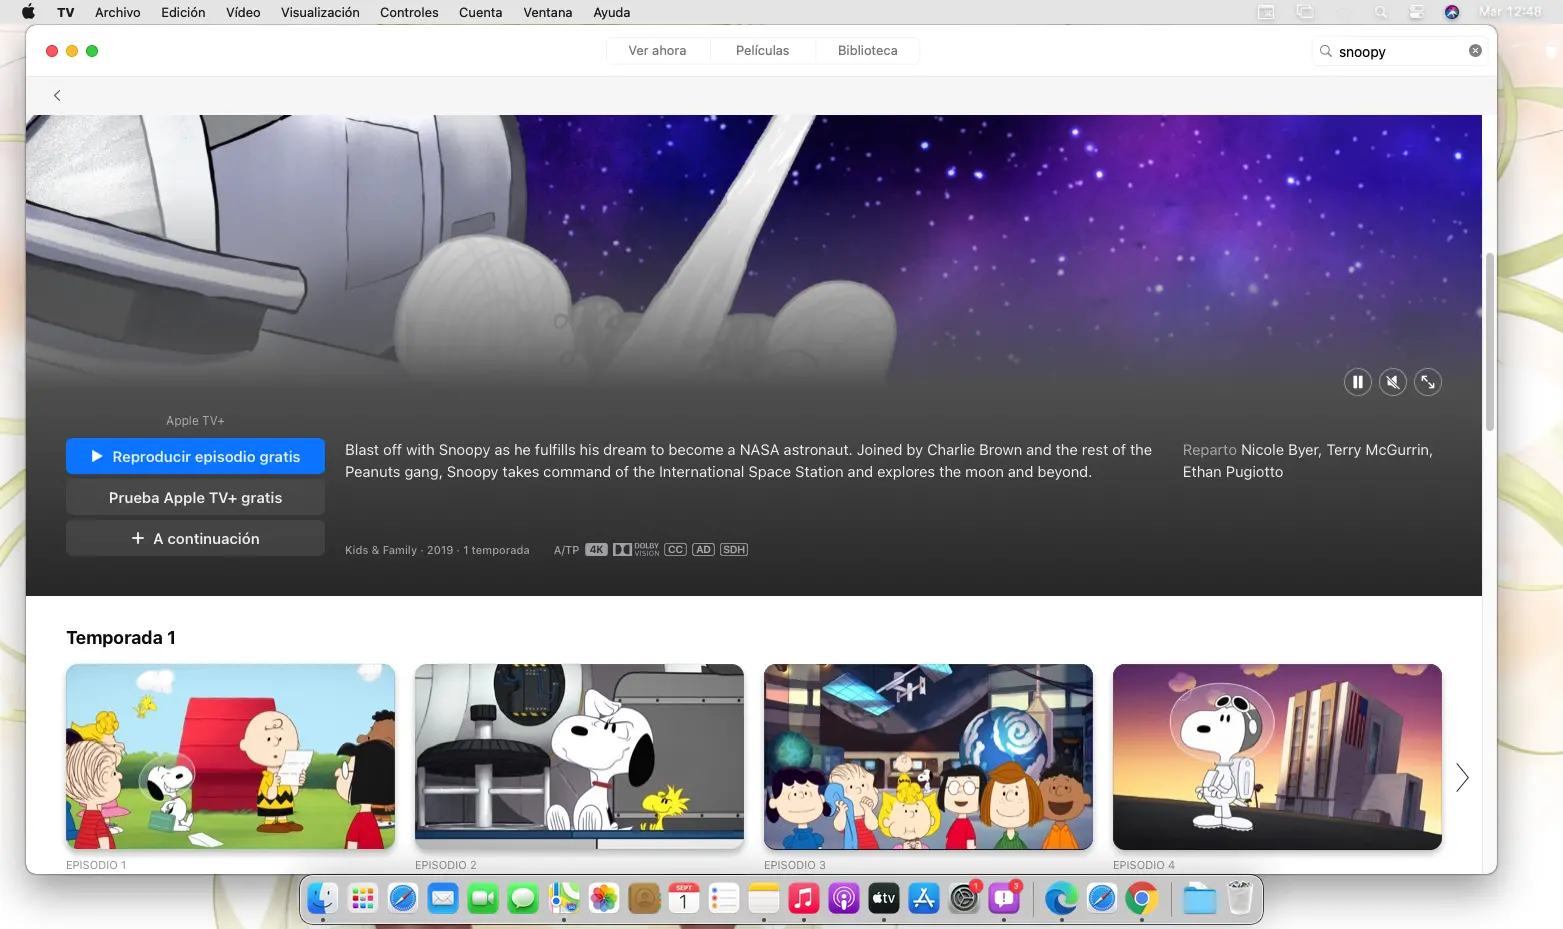Click cast name Nicole Byer

click(1279, 450)
